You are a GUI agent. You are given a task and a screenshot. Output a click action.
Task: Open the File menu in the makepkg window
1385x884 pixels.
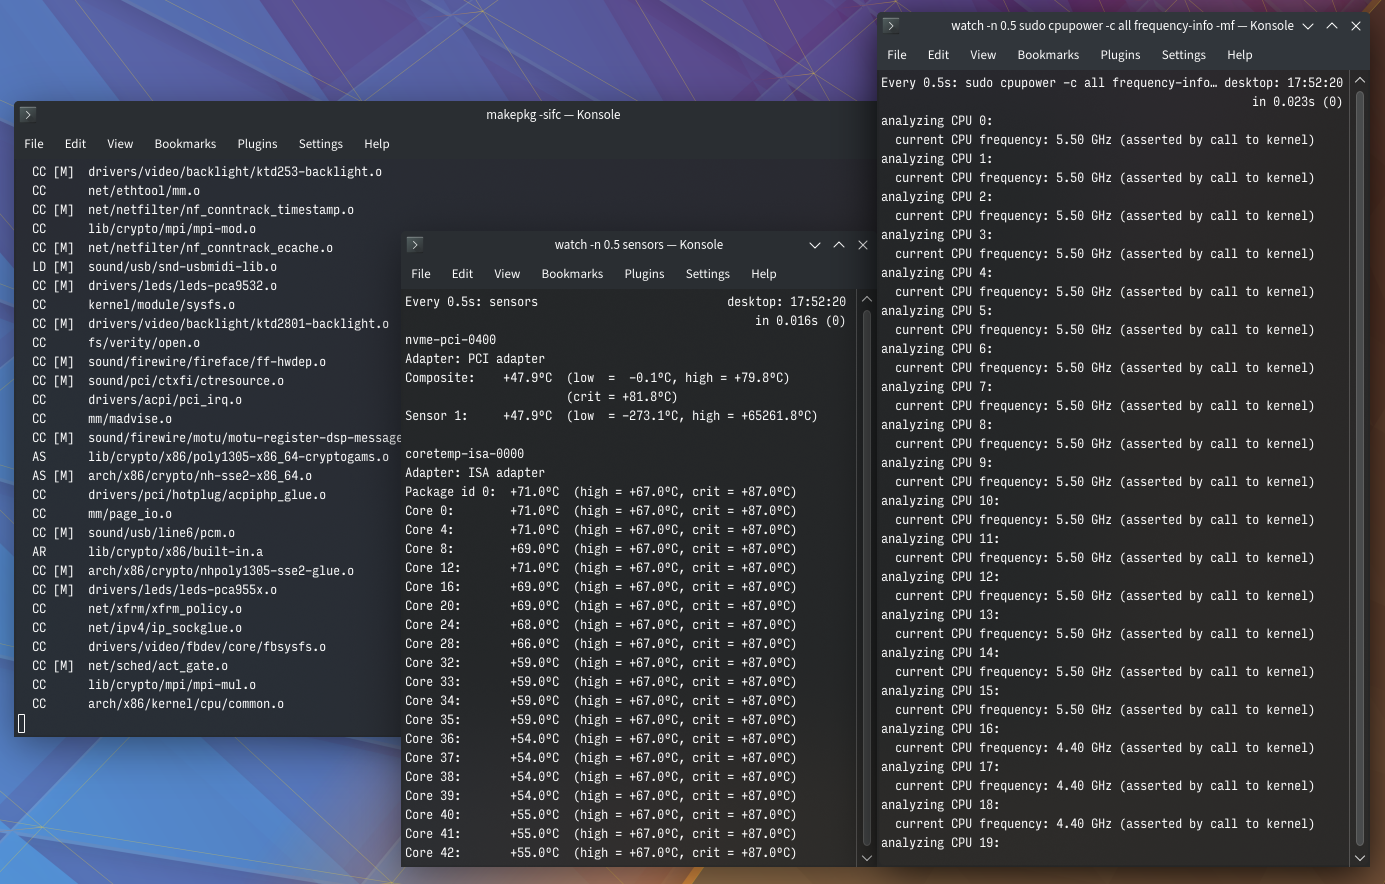pyautogui.click(x=34, y=144)
